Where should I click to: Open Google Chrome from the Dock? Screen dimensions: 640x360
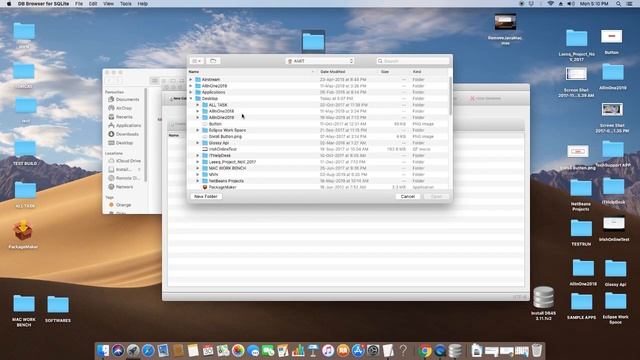pos(425,350)
